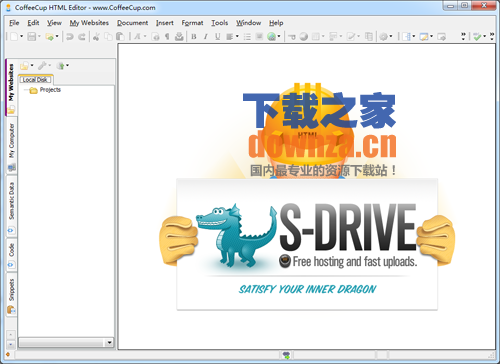Switch to Code side tab
Screen dimensions: 500x364
click(12, 255)
